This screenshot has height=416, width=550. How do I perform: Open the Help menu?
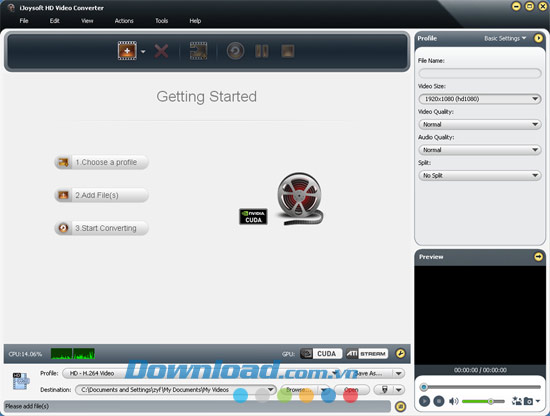click(x=195, y=21)
